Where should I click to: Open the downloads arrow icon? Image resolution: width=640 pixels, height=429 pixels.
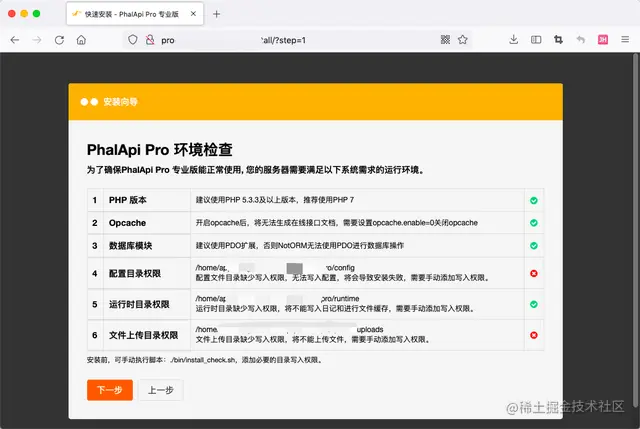pos(514,40)
